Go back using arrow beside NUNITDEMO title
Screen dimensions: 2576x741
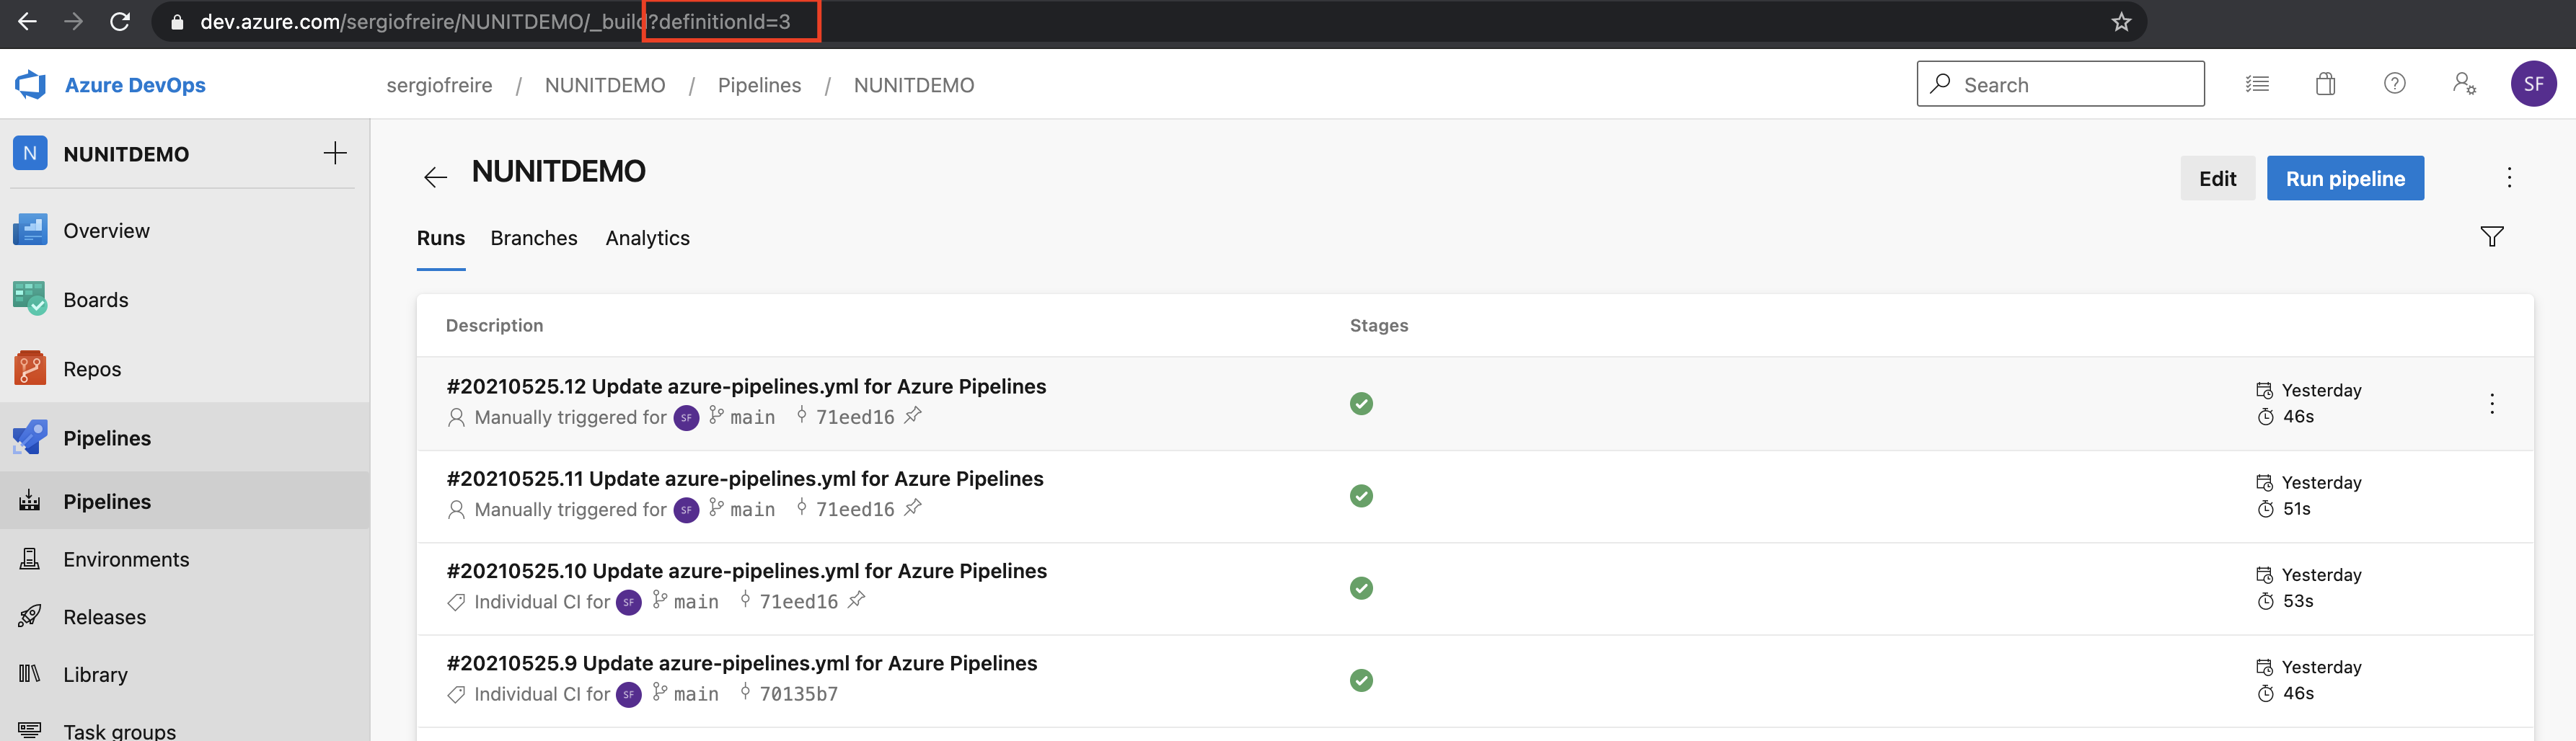click(435, 178)
